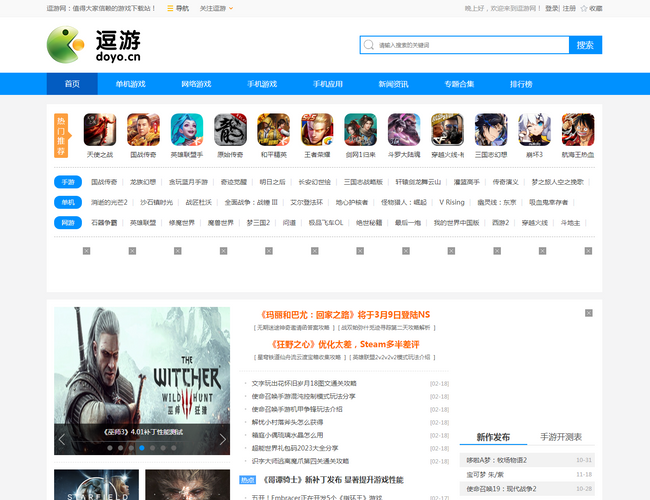Open hot article 《霍谭骑士》新补丁发布
The width and height of the screenshot is (650, 500).
coord(333,480)
